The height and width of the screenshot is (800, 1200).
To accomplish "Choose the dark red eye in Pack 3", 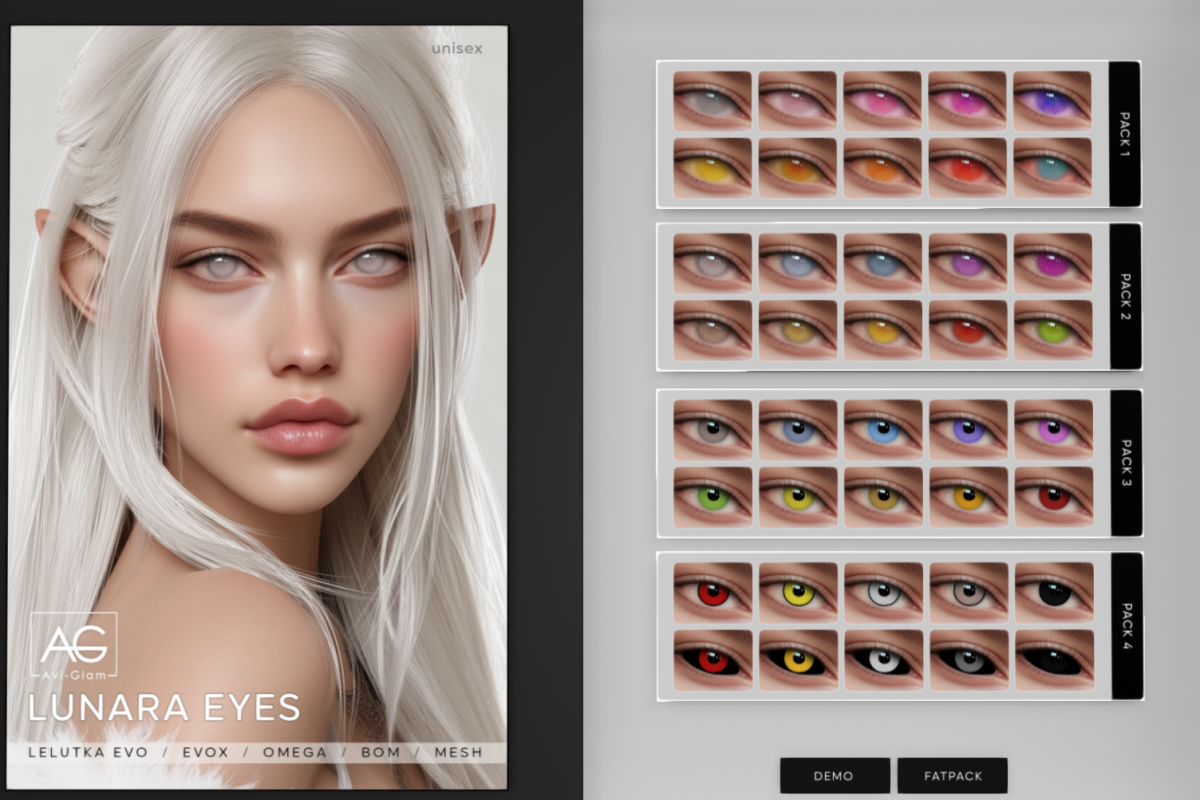I will [1052, 496].
